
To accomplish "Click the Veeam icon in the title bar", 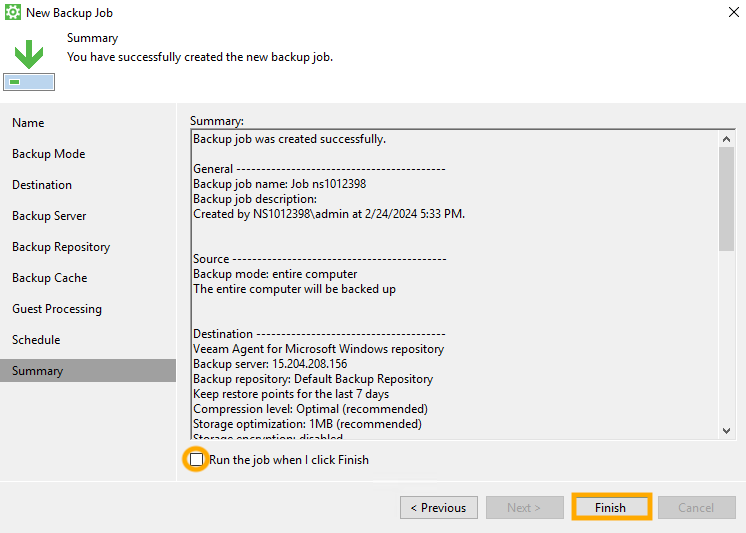I will [x=13, y=12].
